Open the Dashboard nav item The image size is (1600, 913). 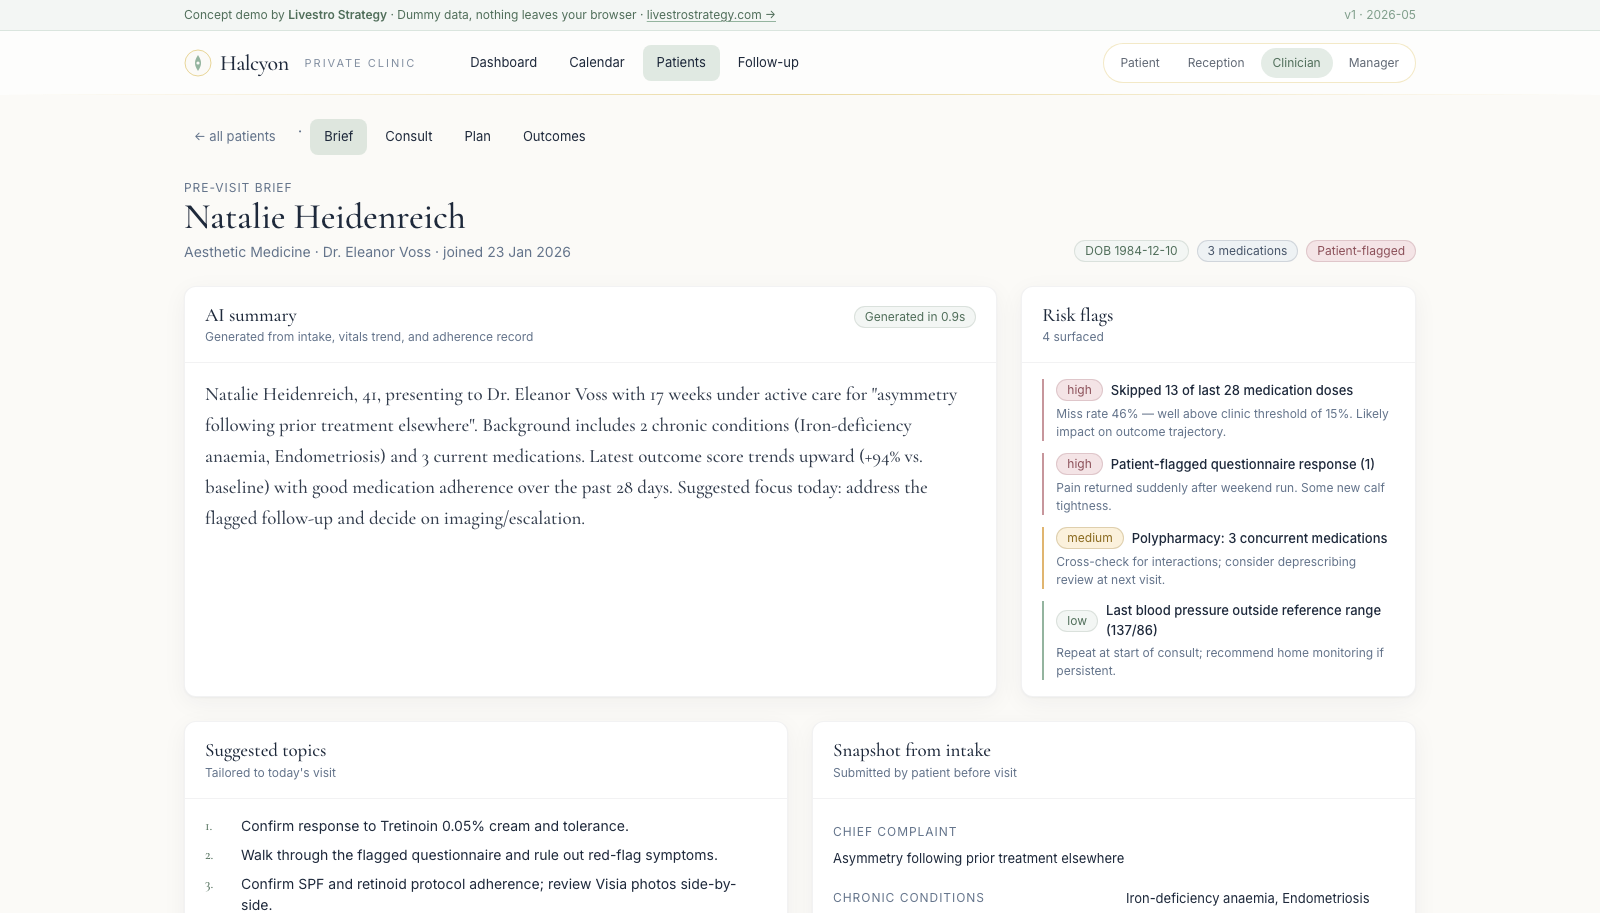tap(503, 62)
